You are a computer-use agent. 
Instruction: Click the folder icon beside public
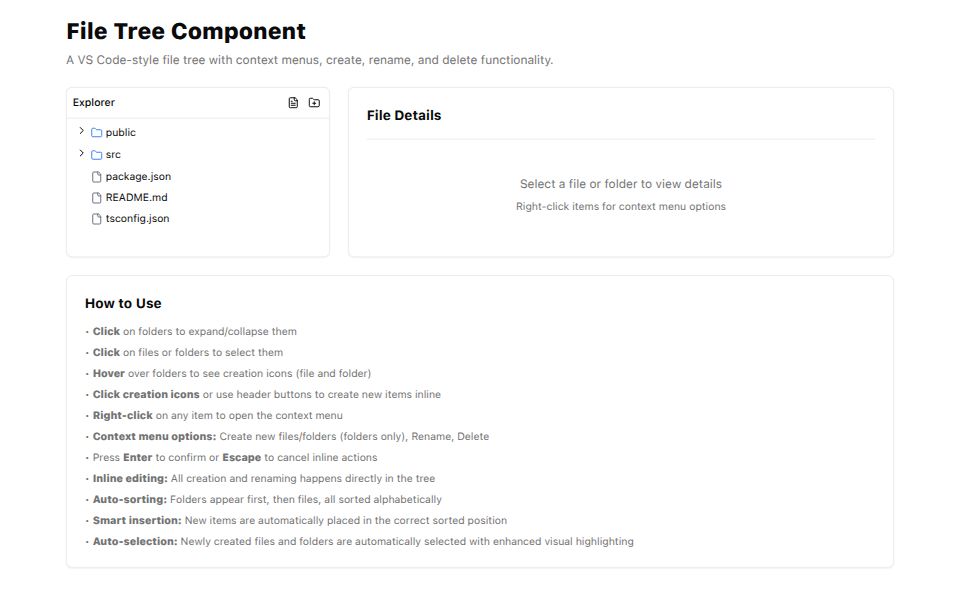(x=97, y=133)
